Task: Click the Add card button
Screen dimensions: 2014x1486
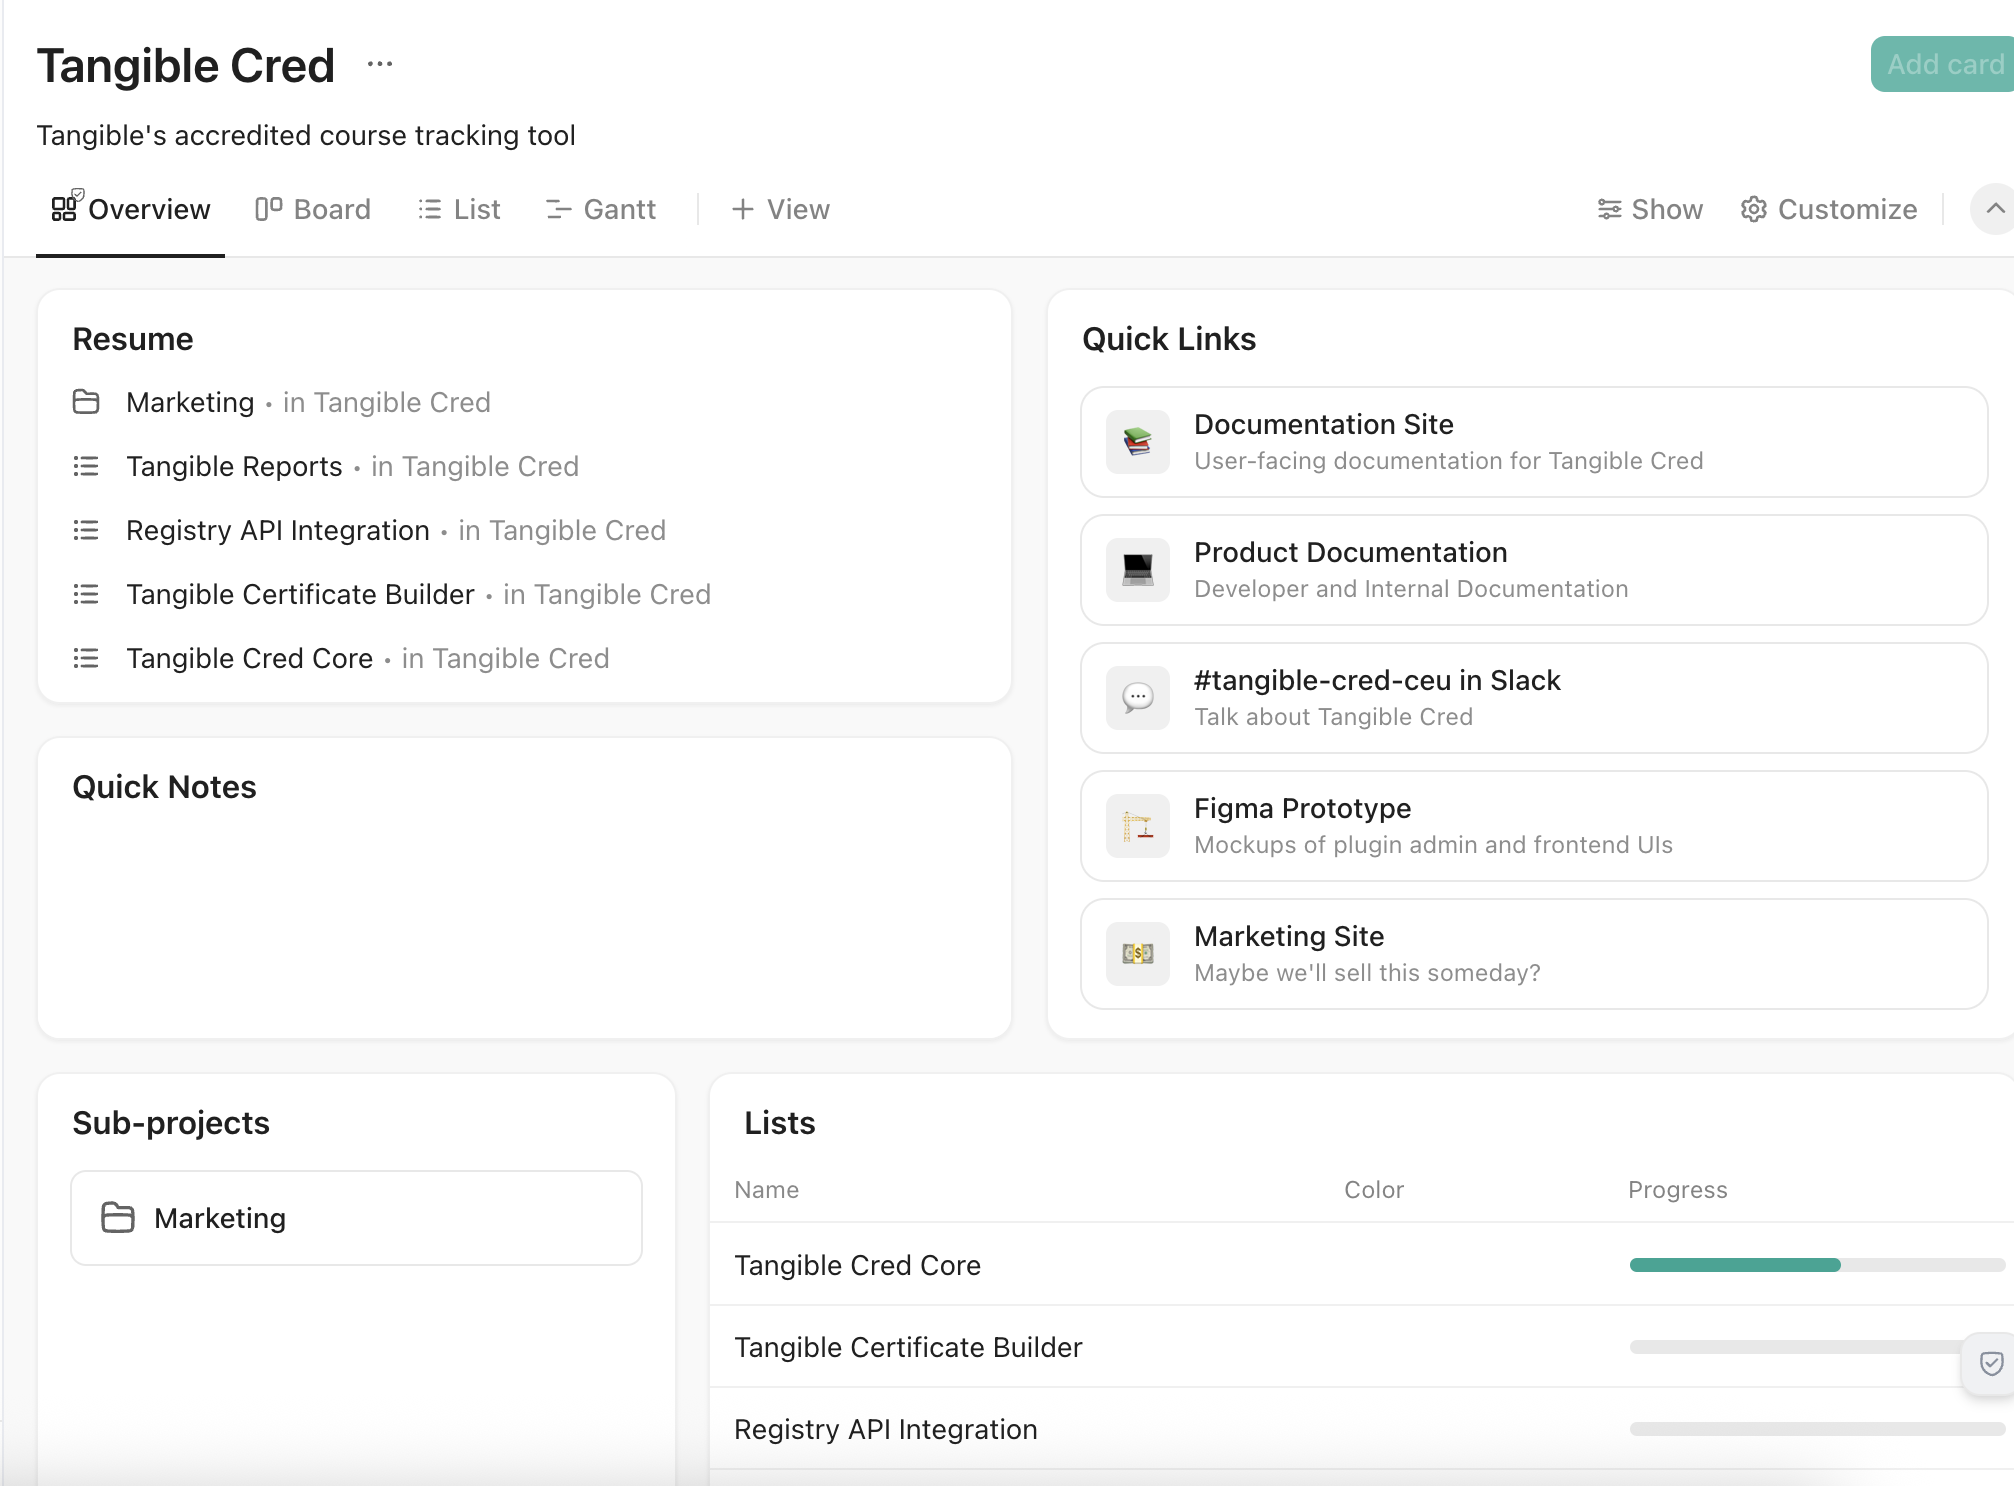Action: coord(1943,64)
